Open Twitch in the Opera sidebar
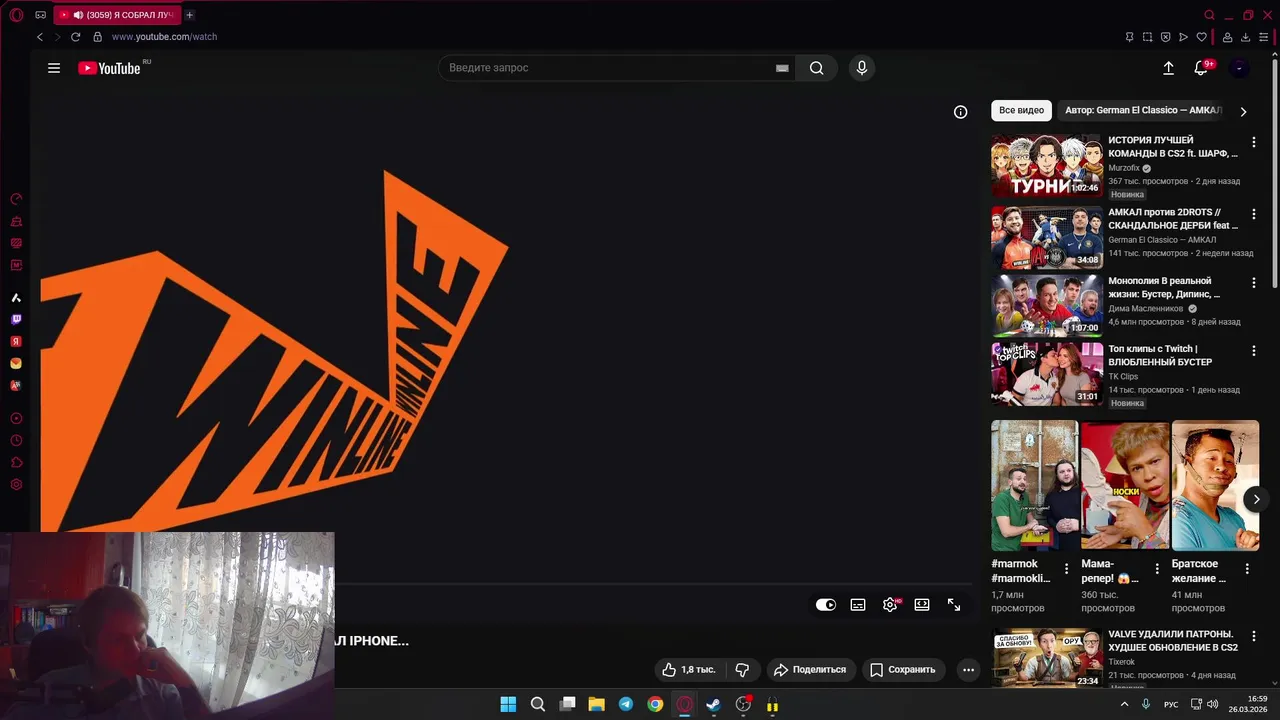This screenshot has height=720, width=1280. [x=16, y=320]
